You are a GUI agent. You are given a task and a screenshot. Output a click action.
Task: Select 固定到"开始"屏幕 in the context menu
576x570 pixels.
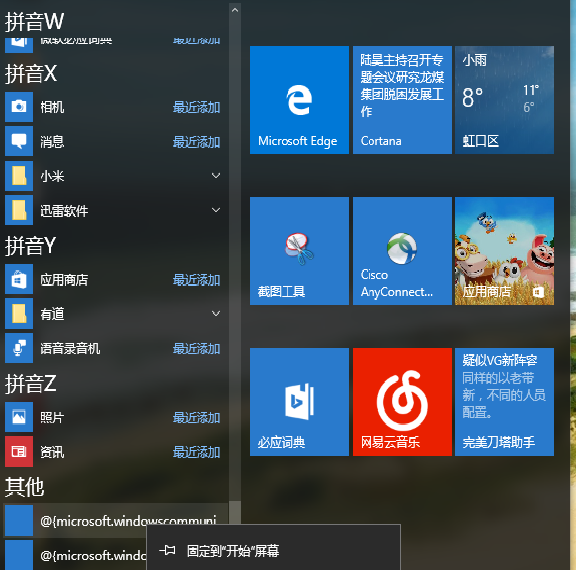[273, 551]
